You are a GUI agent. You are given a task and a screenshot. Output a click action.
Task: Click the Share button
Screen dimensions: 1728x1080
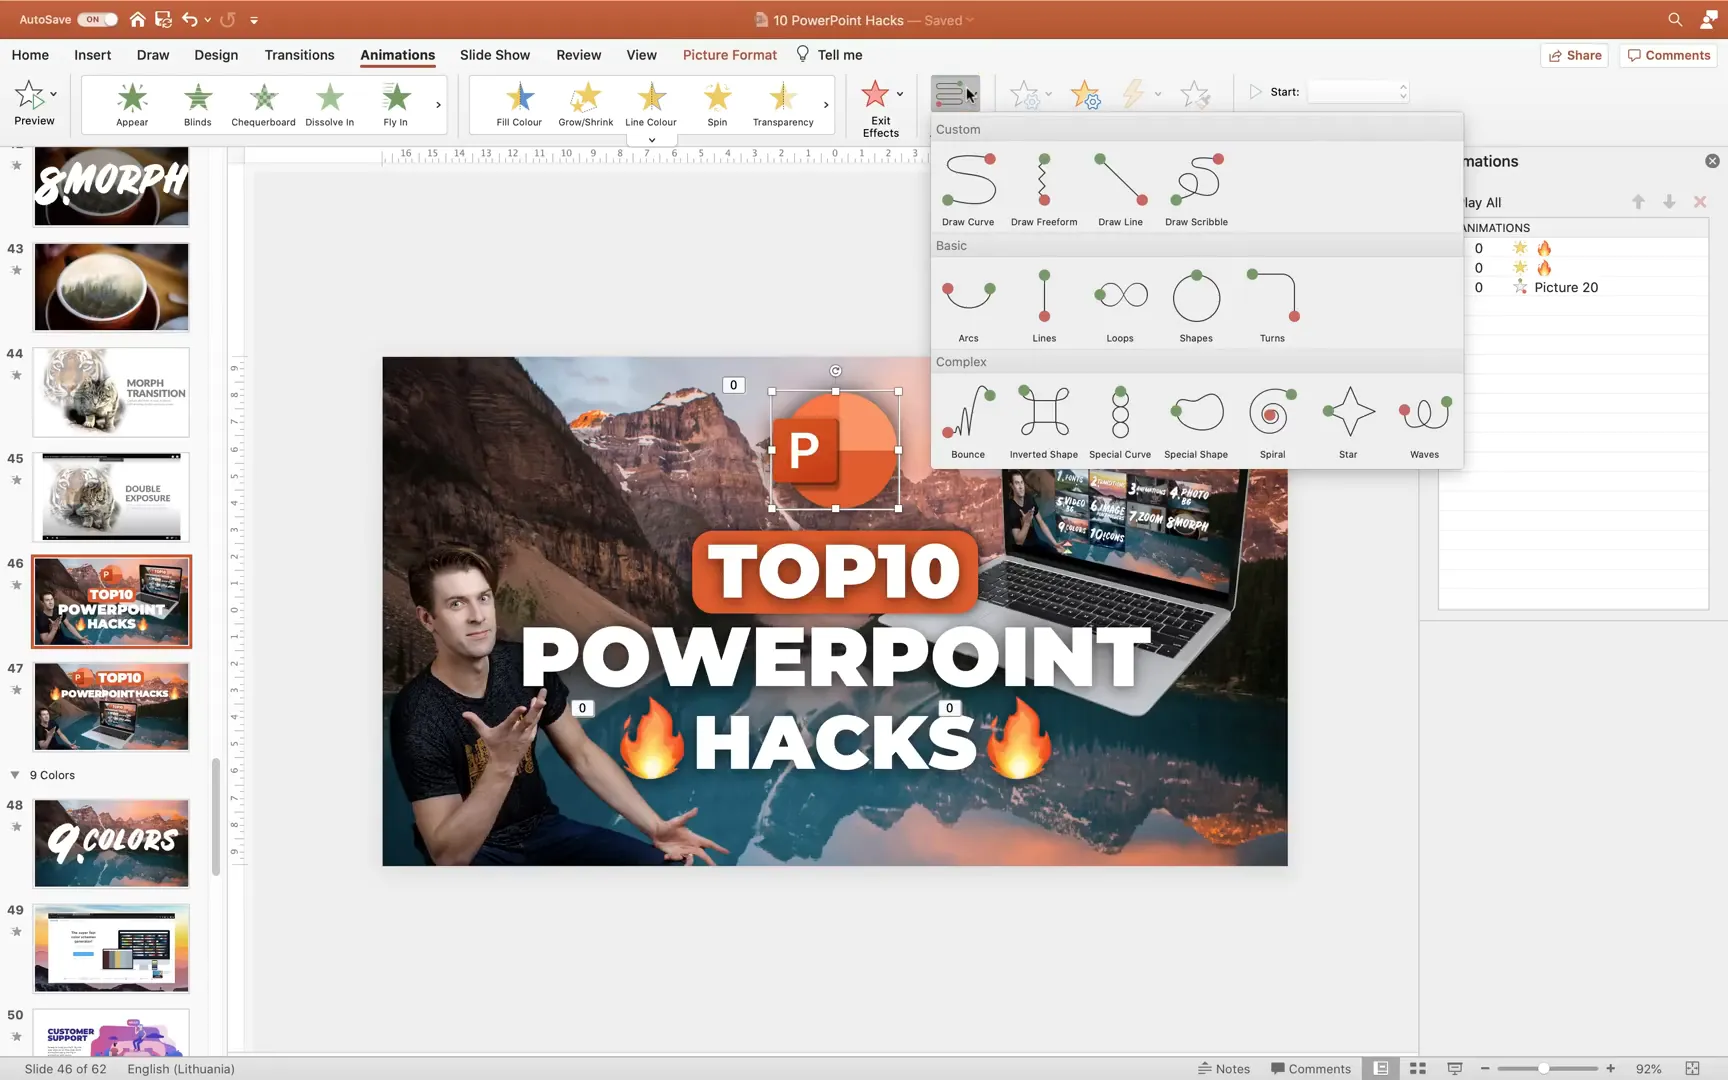click(1574, 55)
